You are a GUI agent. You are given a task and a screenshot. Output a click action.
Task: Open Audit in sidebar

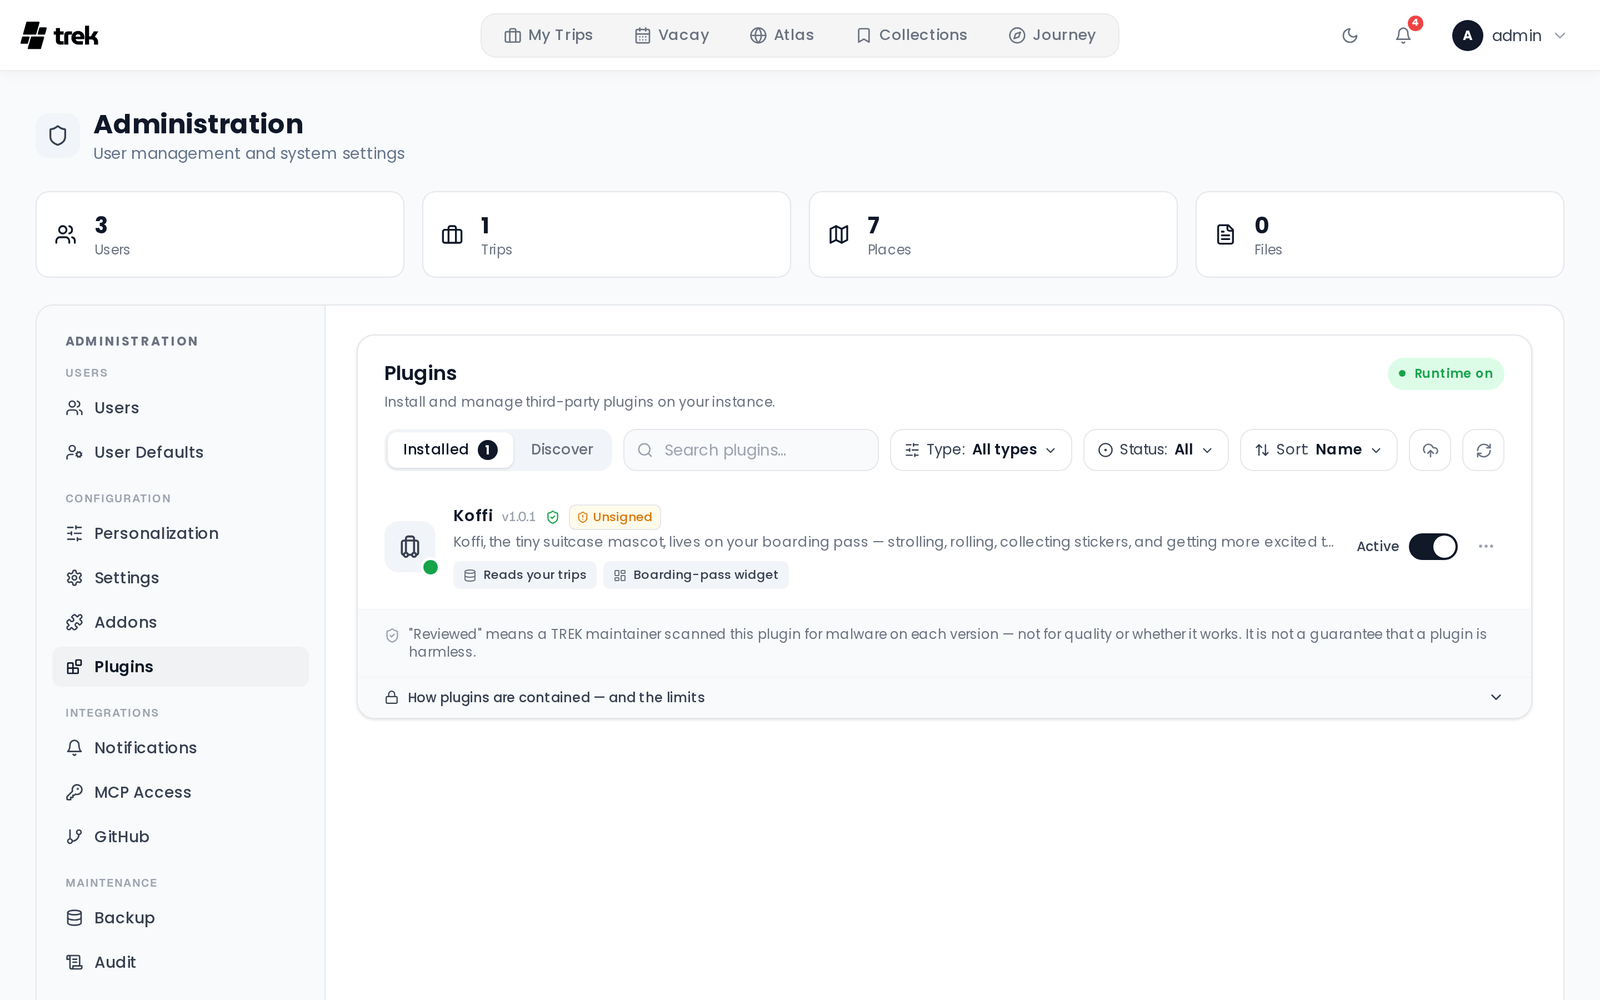coord(180,962)
